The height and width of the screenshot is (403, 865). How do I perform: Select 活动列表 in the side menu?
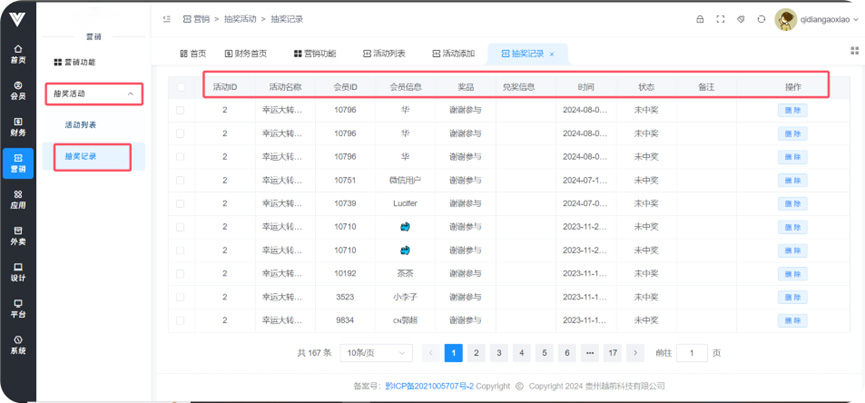click(81, 125)
